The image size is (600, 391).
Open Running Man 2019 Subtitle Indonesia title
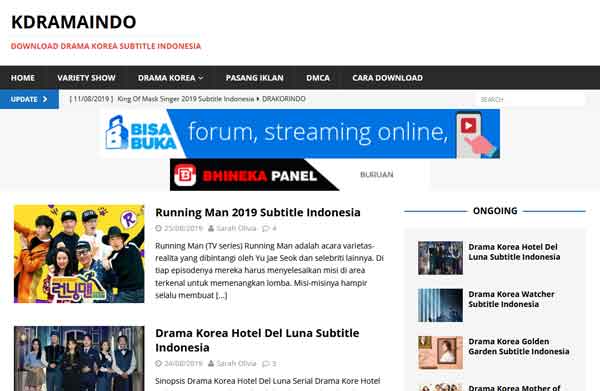(258, 212)
